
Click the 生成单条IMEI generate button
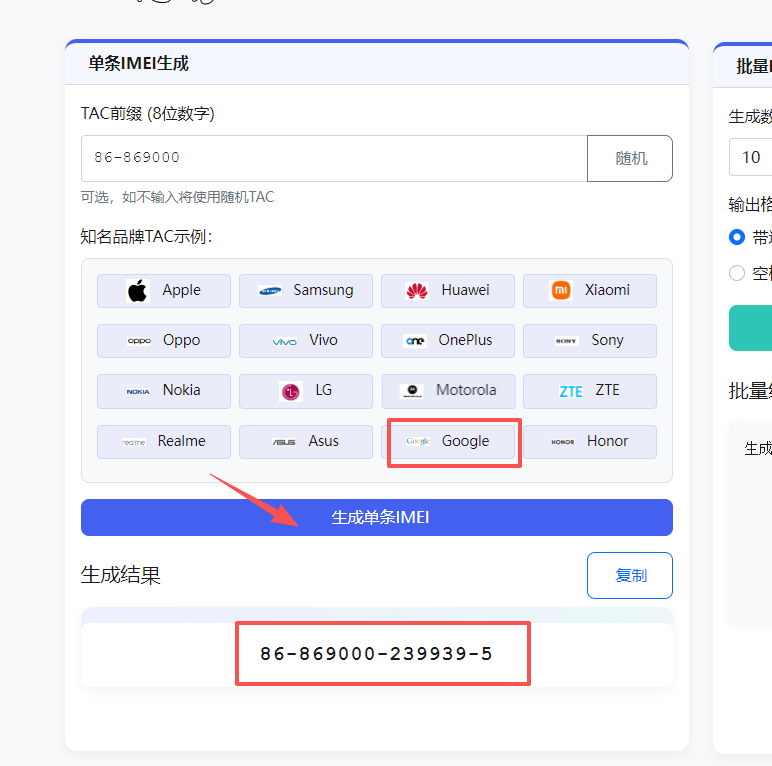click(x=377, y=517)
